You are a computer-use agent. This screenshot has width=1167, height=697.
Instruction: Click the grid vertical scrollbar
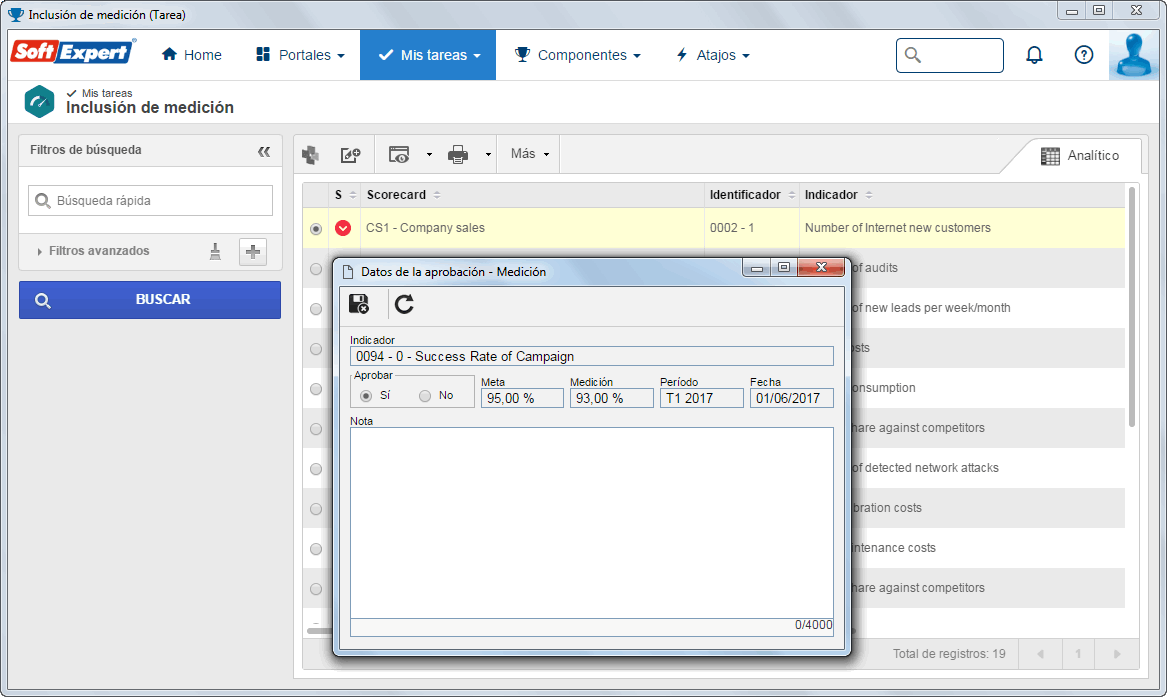coord(1132,306)
